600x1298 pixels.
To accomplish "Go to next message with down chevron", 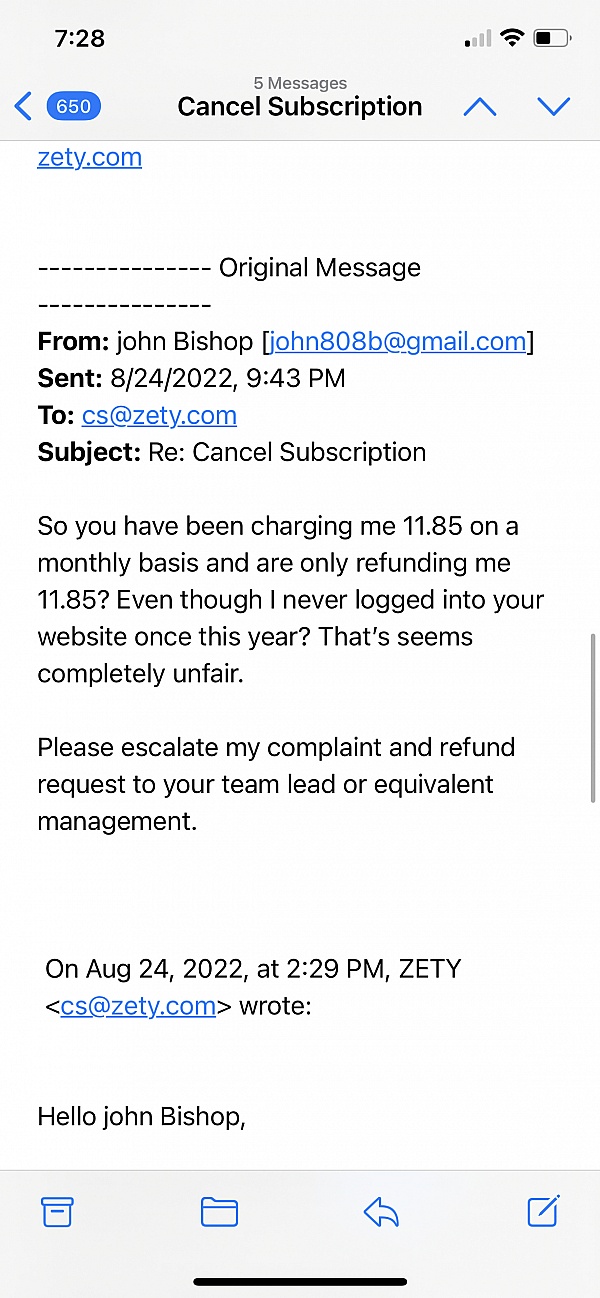I will coord(553,107).
